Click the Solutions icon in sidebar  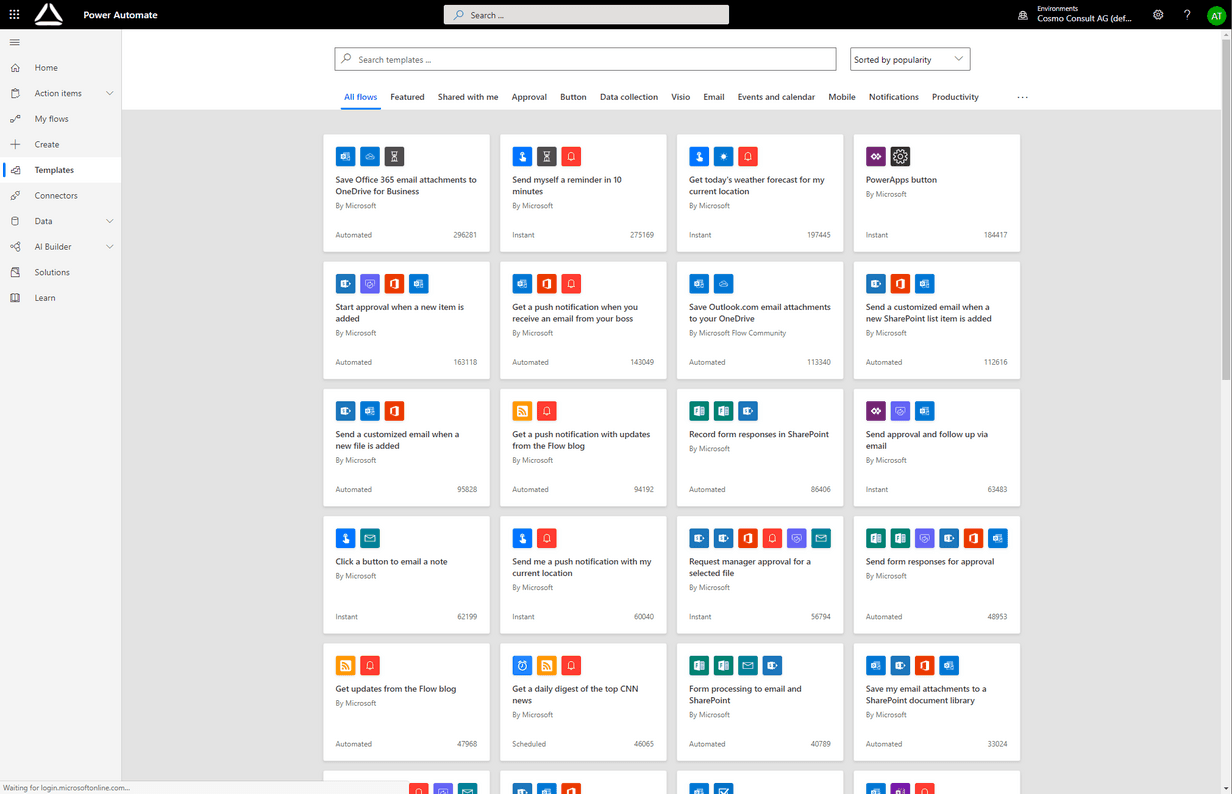15,272
